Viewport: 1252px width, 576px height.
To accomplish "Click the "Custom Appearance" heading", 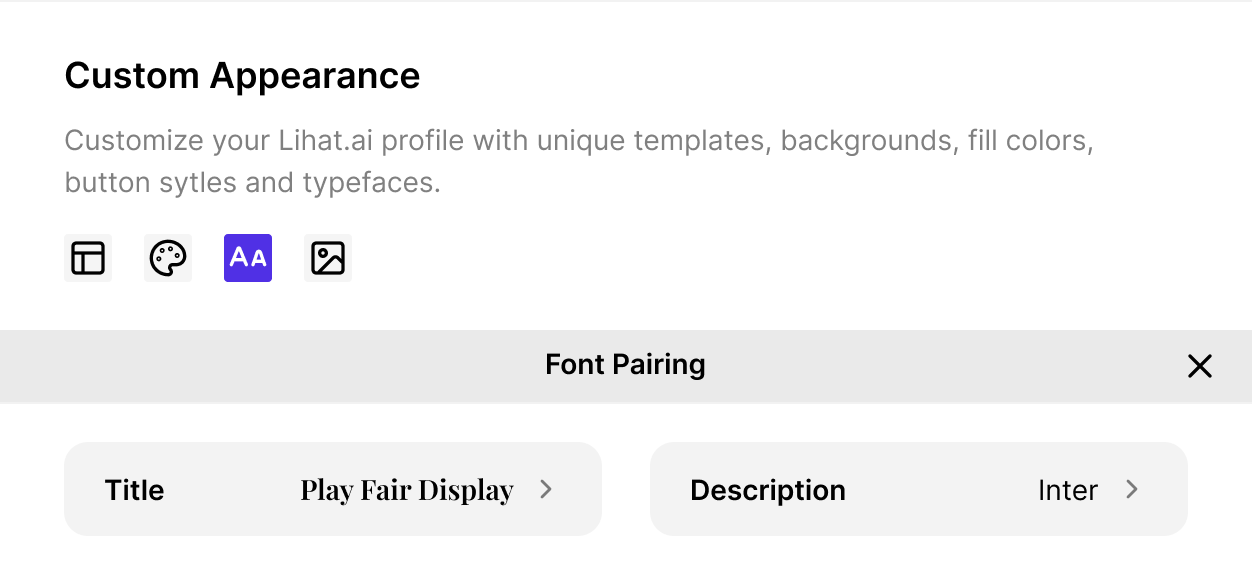I will [242, 76].
